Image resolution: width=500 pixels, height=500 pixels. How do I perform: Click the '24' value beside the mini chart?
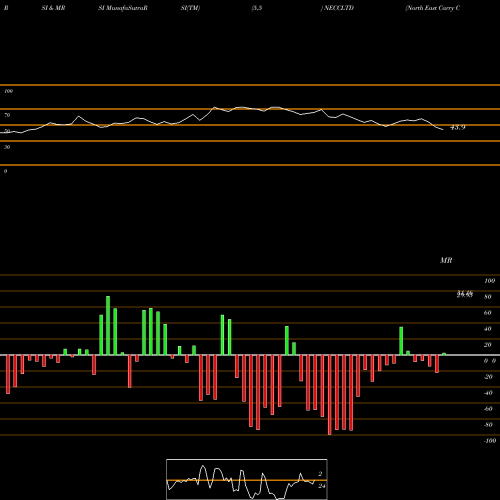click(322, 486)
